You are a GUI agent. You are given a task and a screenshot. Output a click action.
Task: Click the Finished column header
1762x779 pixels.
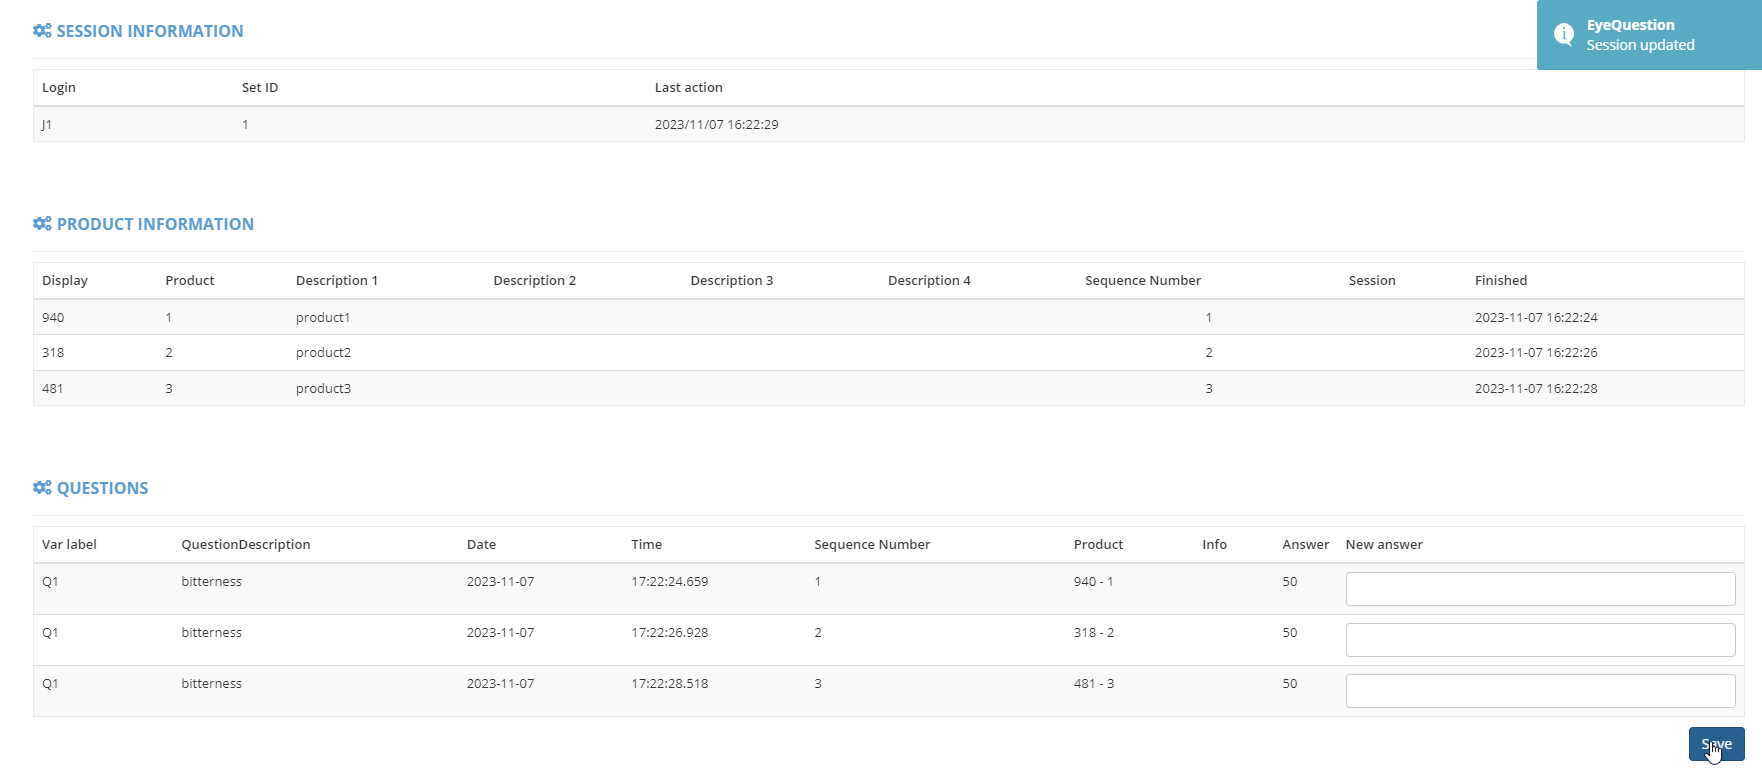coord(1500,281)
